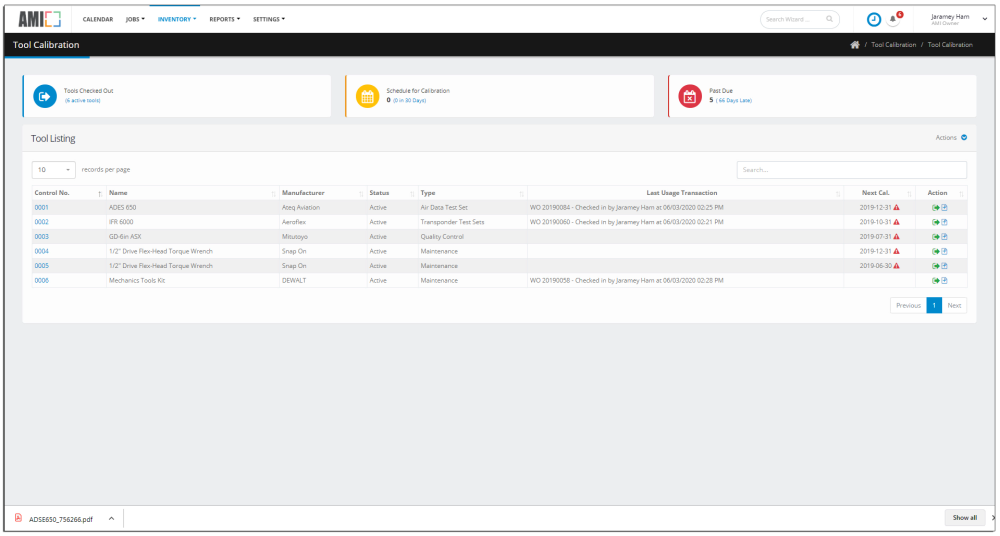
Task: Open the downloaded ADSE650_756266.pdf file
Action: (61, 519)
